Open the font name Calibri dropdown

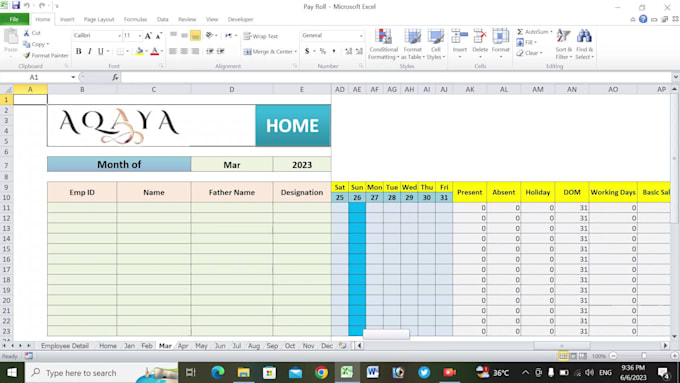119,36
